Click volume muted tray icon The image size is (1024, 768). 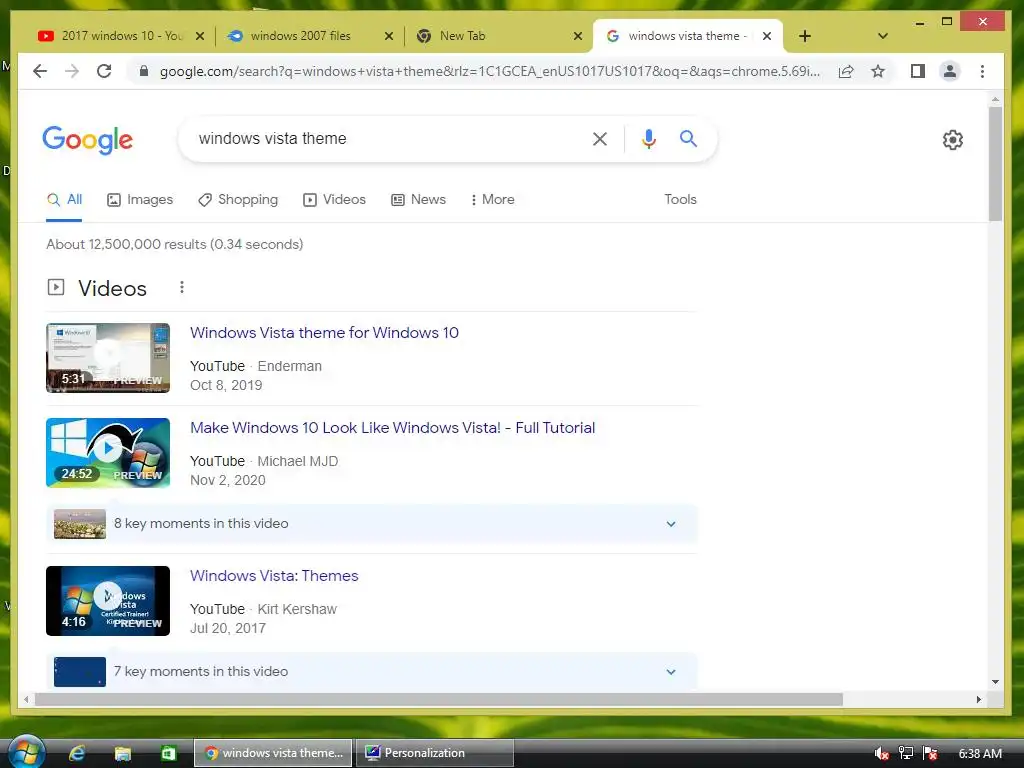881,753
